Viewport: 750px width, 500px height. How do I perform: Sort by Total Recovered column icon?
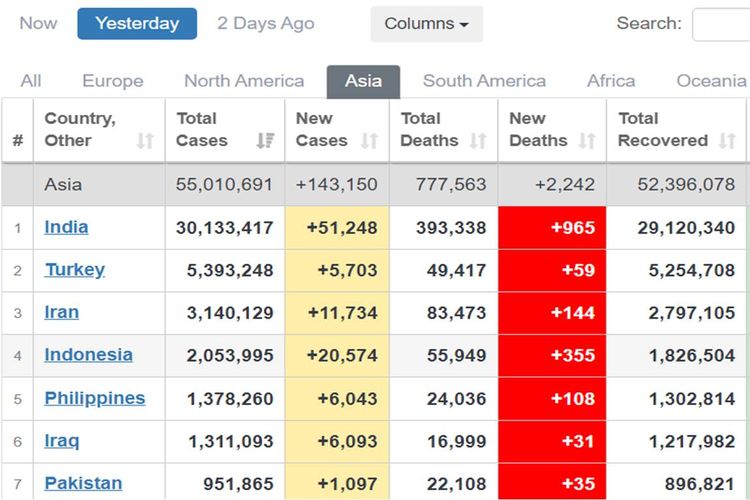(x=727, y=141)
